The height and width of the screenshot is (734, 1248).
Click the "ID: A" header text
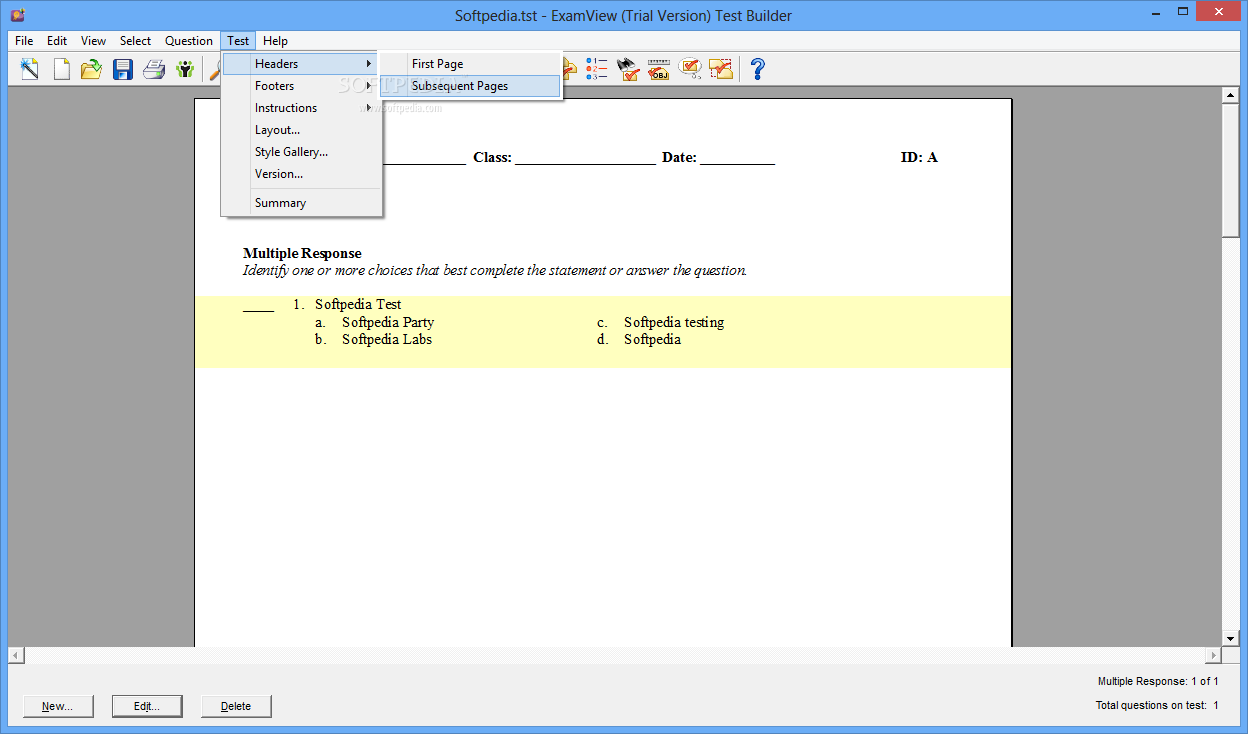tap(919, 157)
